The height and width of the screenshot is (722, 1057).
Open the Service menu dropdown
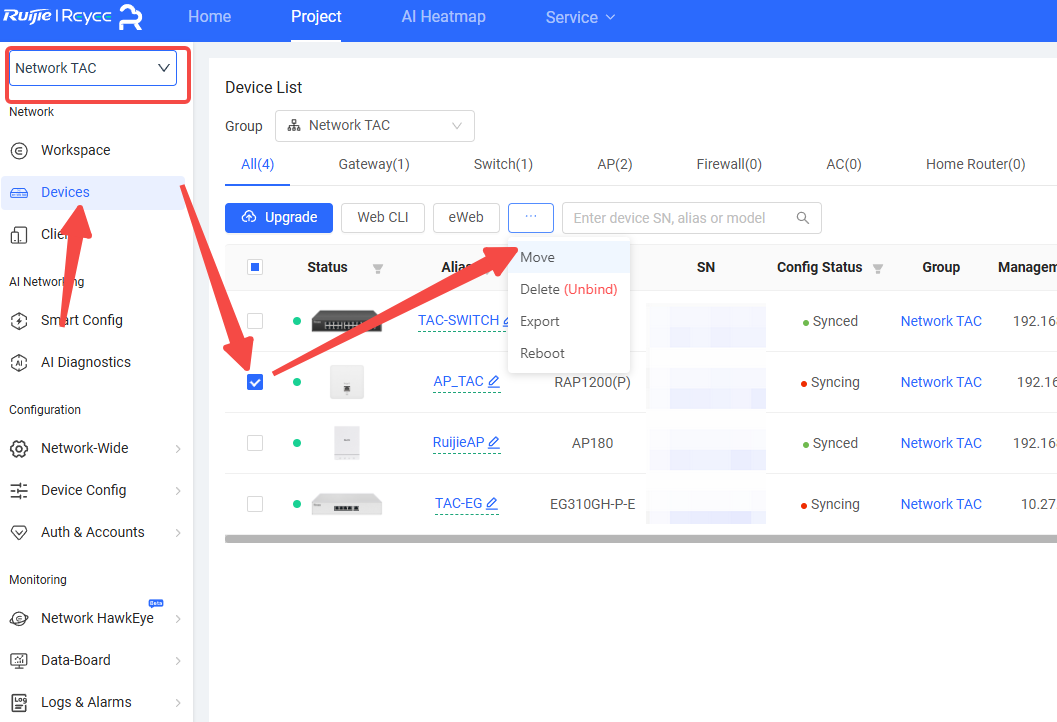tap(580, 18)
